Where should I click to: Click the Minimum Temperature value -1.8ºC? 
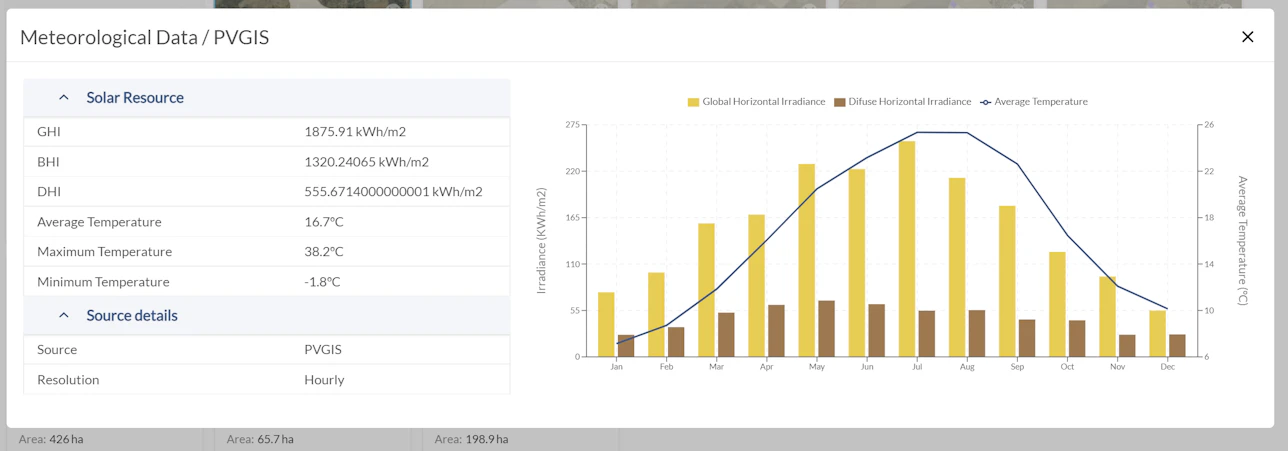322,282
